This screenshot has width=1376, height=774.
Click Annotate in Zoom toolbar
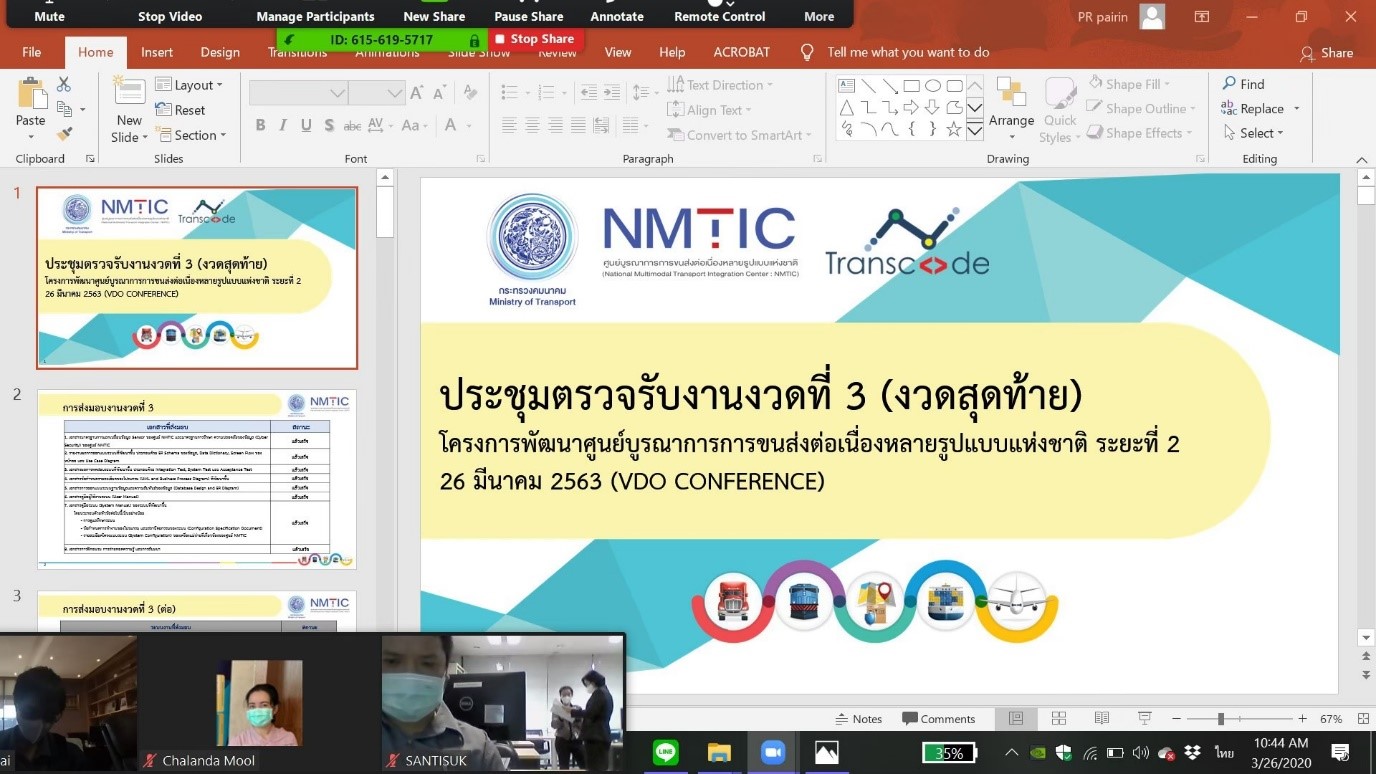point(617,16)
